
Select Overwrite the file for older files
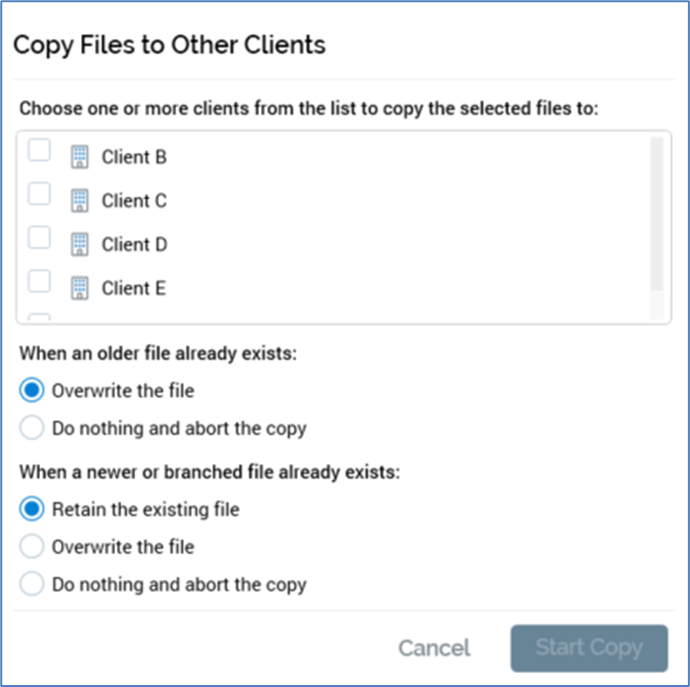33,390
